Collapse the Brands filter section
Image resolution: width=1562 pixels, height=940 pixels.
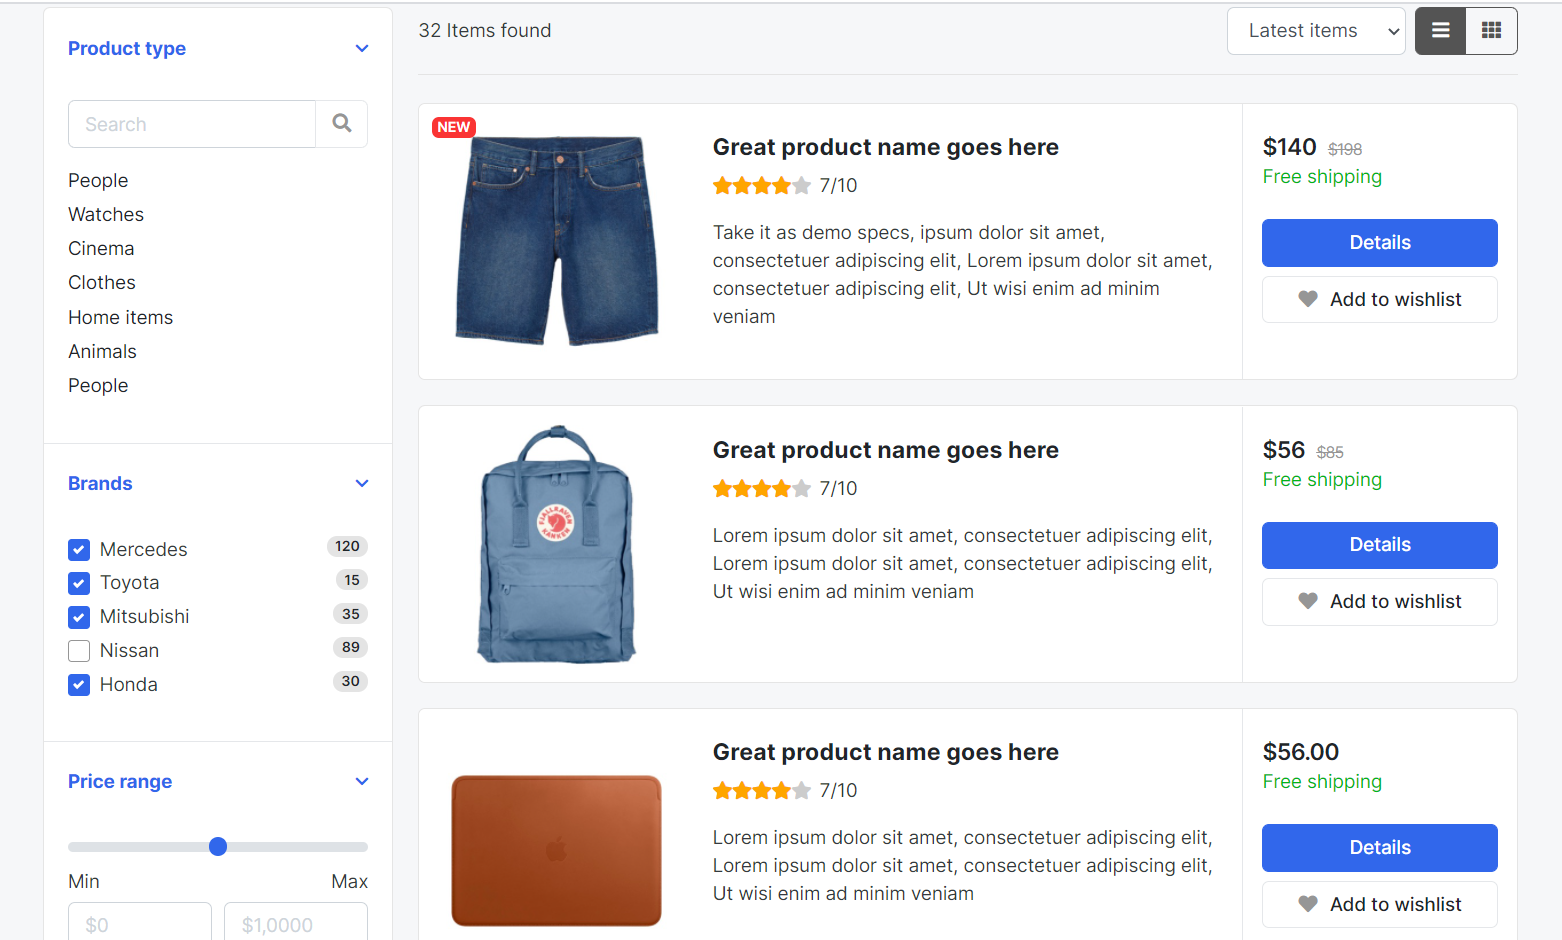(x=362, y=484)
